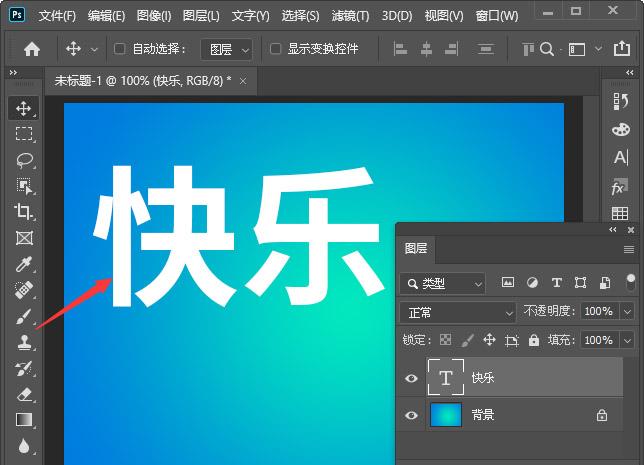644x465 pixels.
Task: Select the Eraser tool
Action: pyautogui.click(x=24, y=394)
